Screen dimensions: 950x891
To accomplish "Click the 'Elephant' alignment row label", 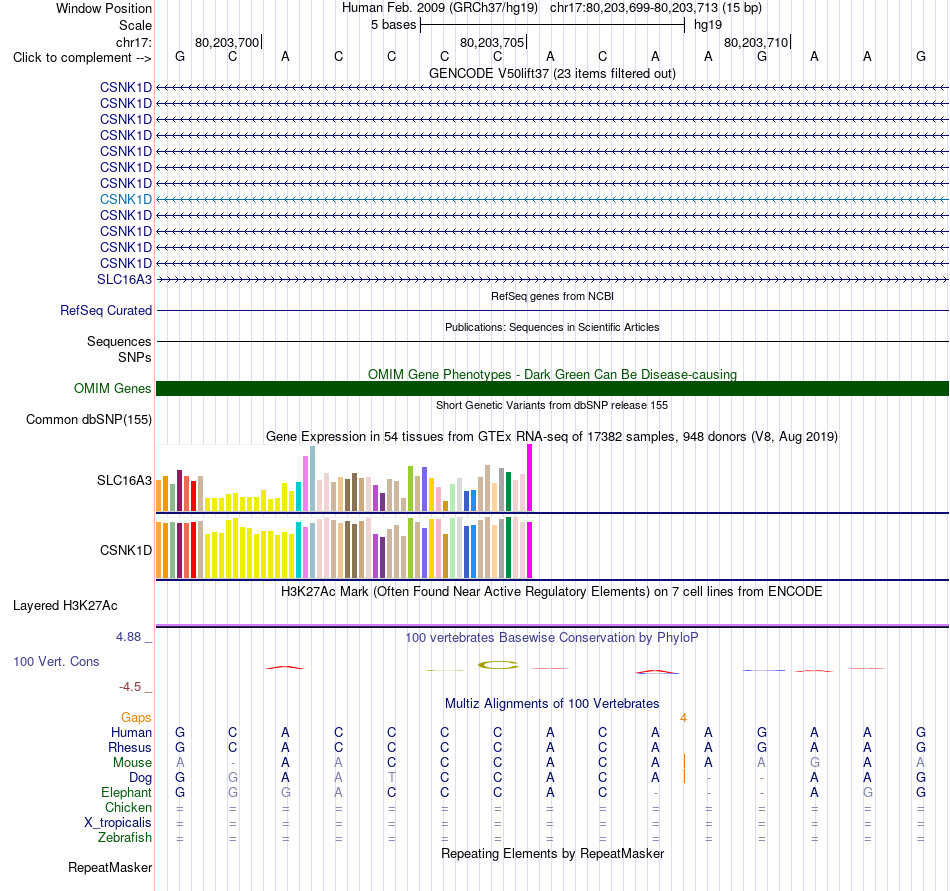I will (x=127, y=792).
